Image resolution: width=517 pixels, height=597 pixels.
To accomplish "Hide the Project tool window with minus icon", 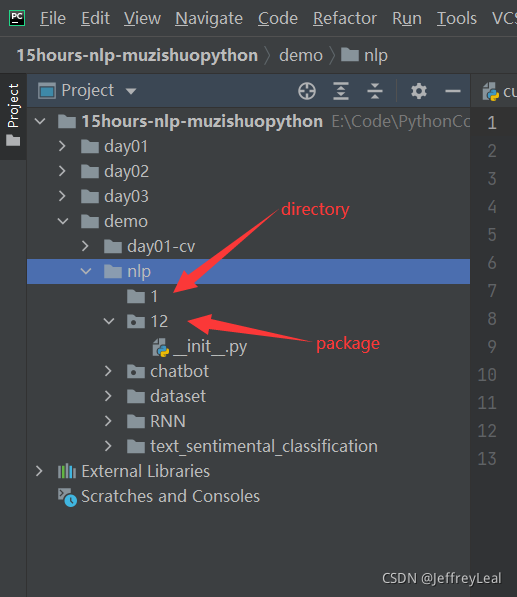I will point(453,91).
